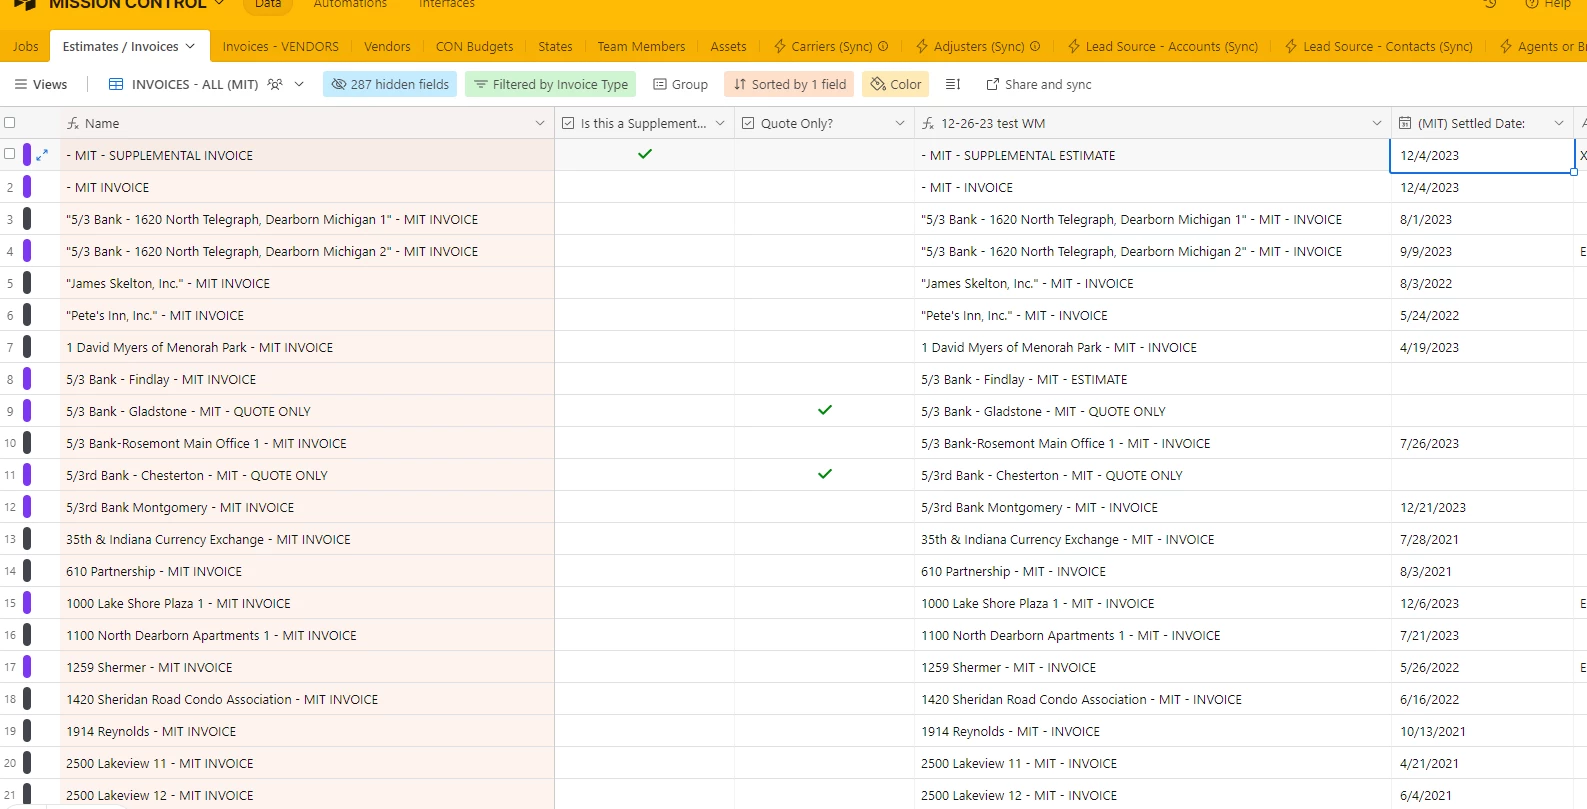1587x809 pixels.
Task: Uncheck Quote Only for 5/3 Bank - Gladstone
Action: pos(825,410)
